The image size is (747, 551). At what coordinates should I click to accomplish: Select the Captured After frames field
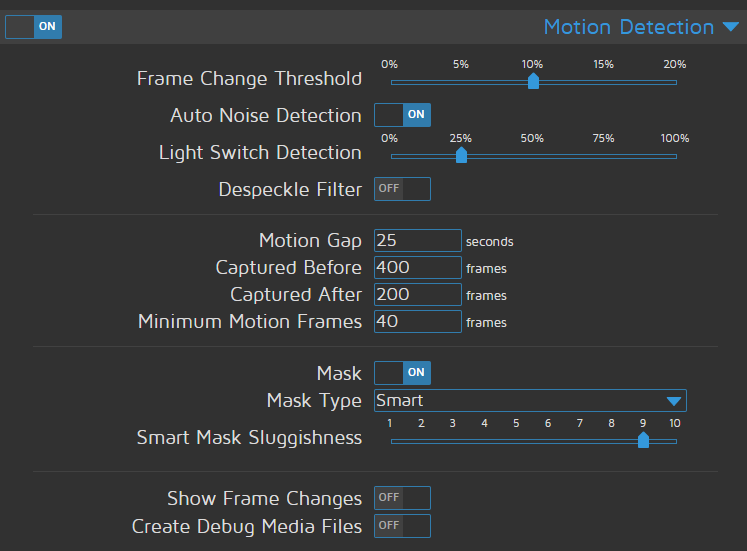[x=417, y=295]
